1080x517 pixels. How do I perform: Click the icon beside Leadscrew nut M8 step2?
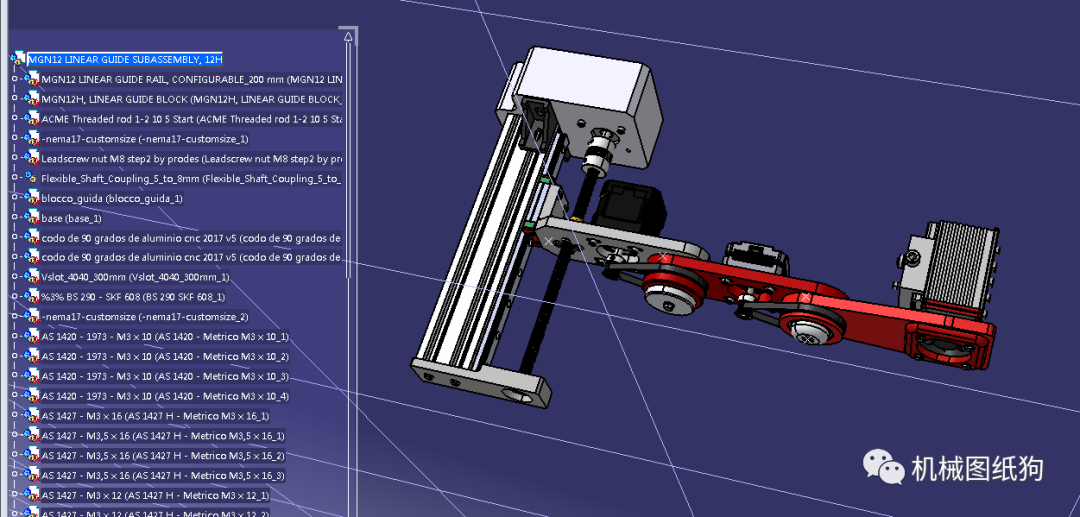point(32,158)
